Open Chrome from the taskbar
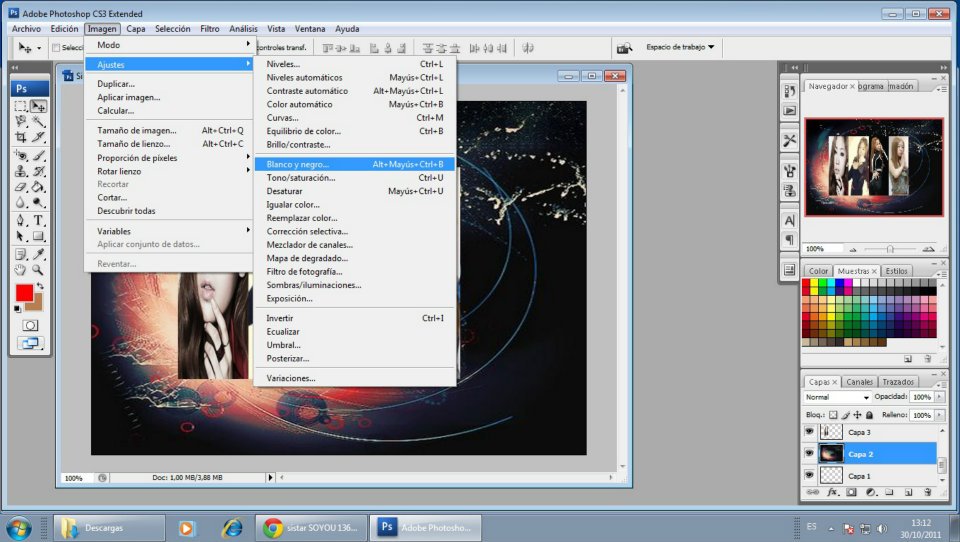 [311, 527]
